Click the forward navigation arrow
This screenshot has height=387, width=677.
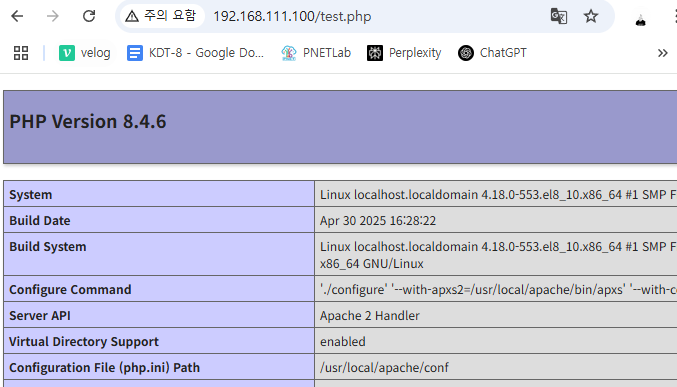click(53, 16)
